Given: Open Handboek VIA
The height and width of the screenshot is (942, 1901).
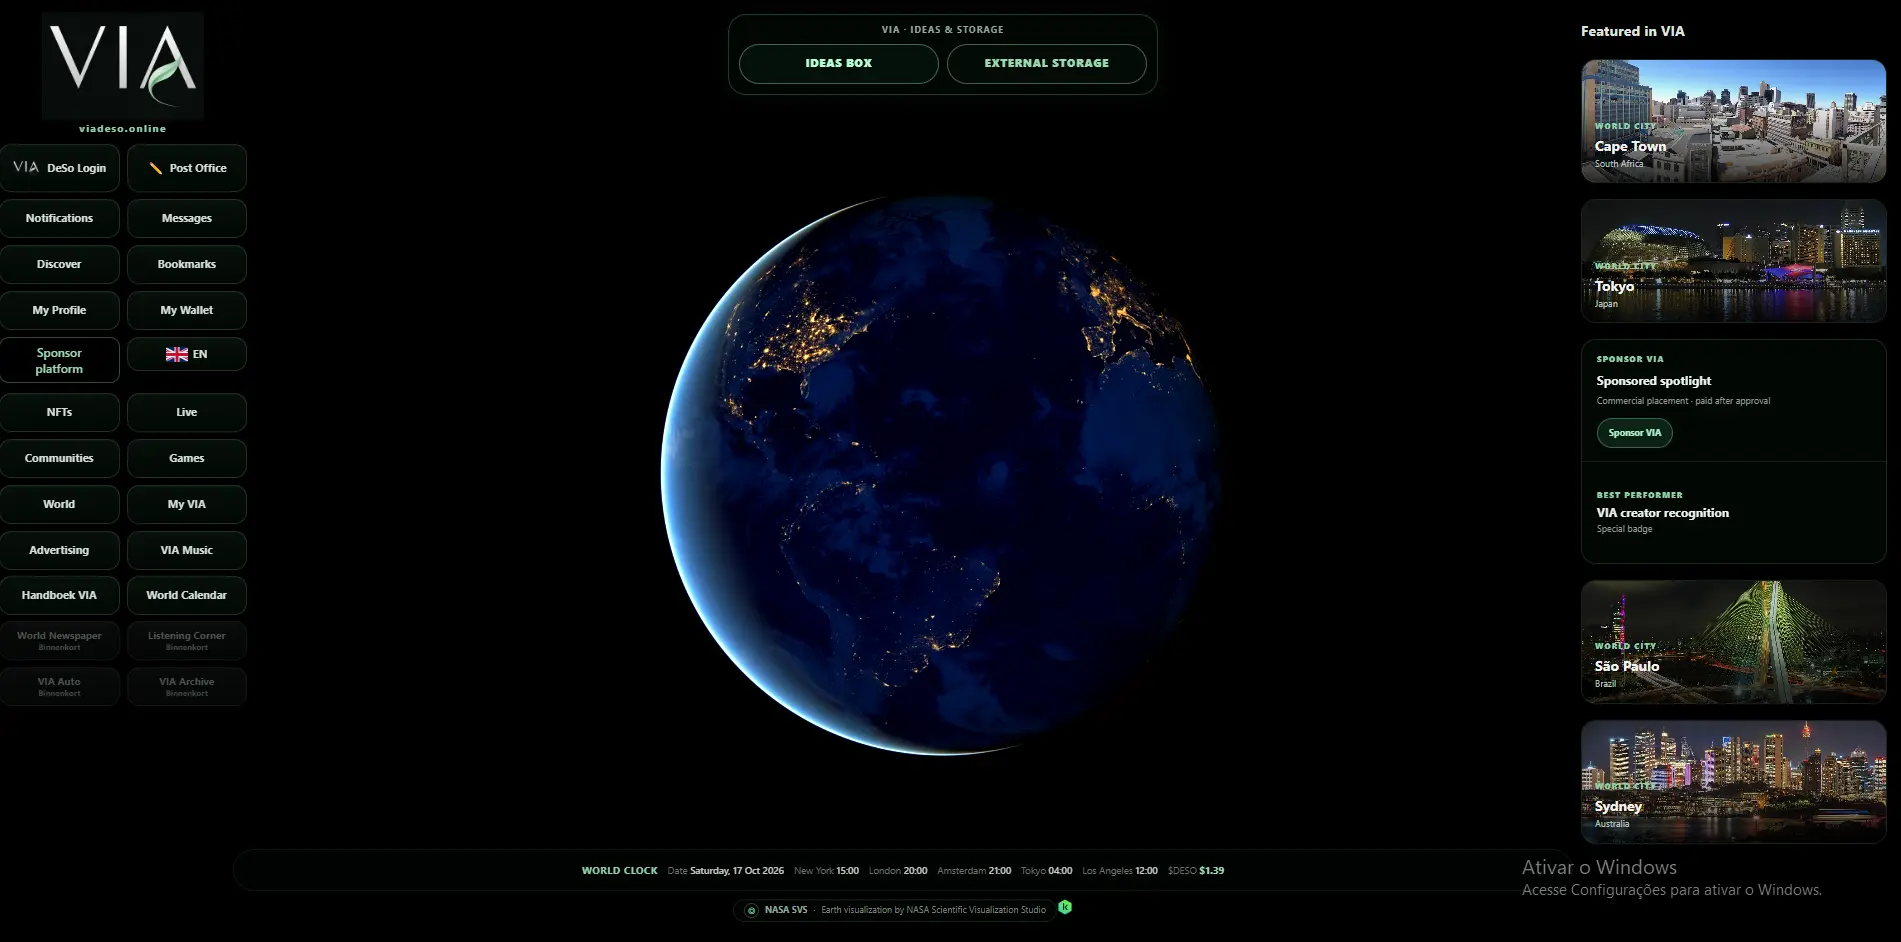Looking at the screenshot, I should (60, 595).
